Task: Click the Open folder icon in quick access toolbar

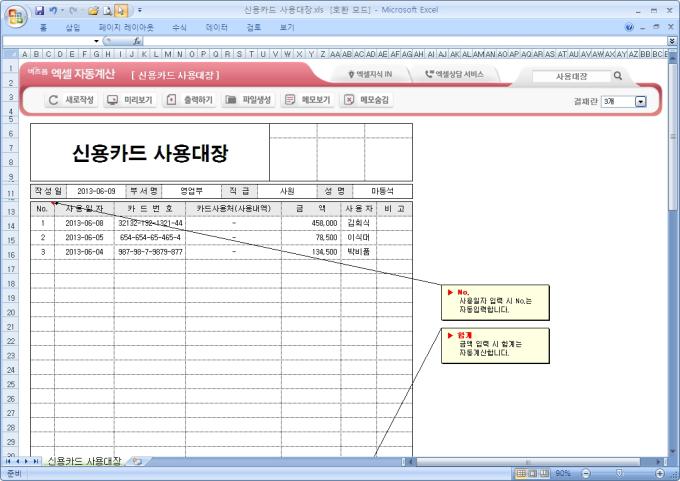Action: tap(94, 10)
